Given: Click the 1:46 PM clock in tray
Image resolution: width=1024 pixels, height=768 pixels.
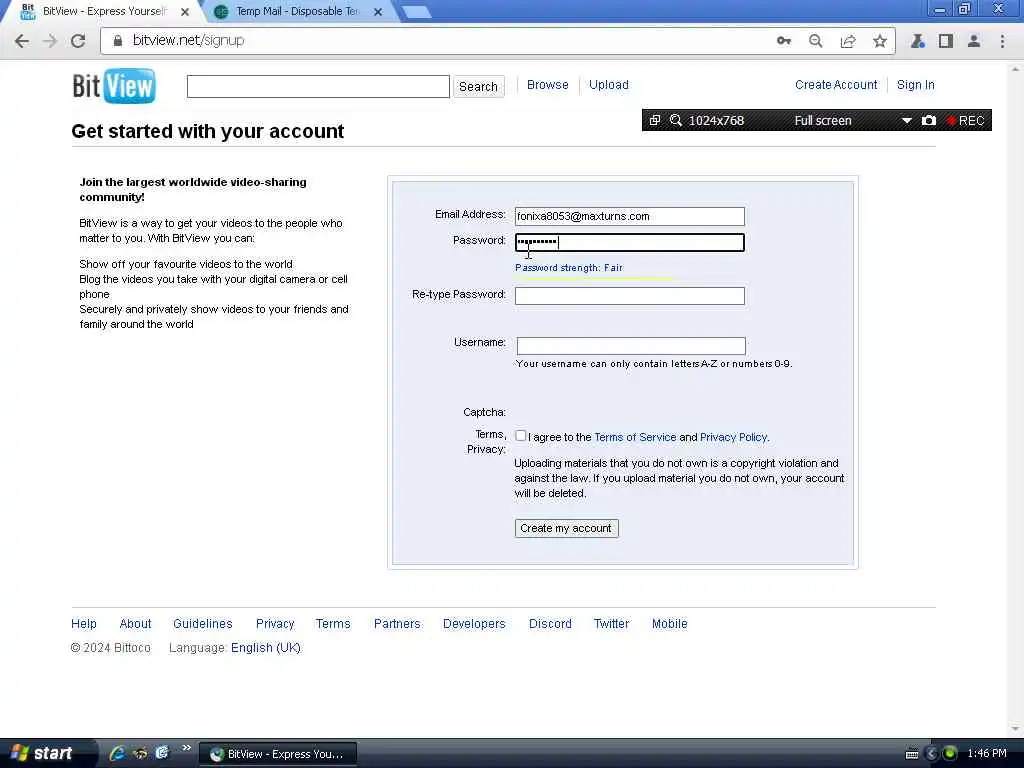Looking at the screenshot, I should click(x=987, y=754).
